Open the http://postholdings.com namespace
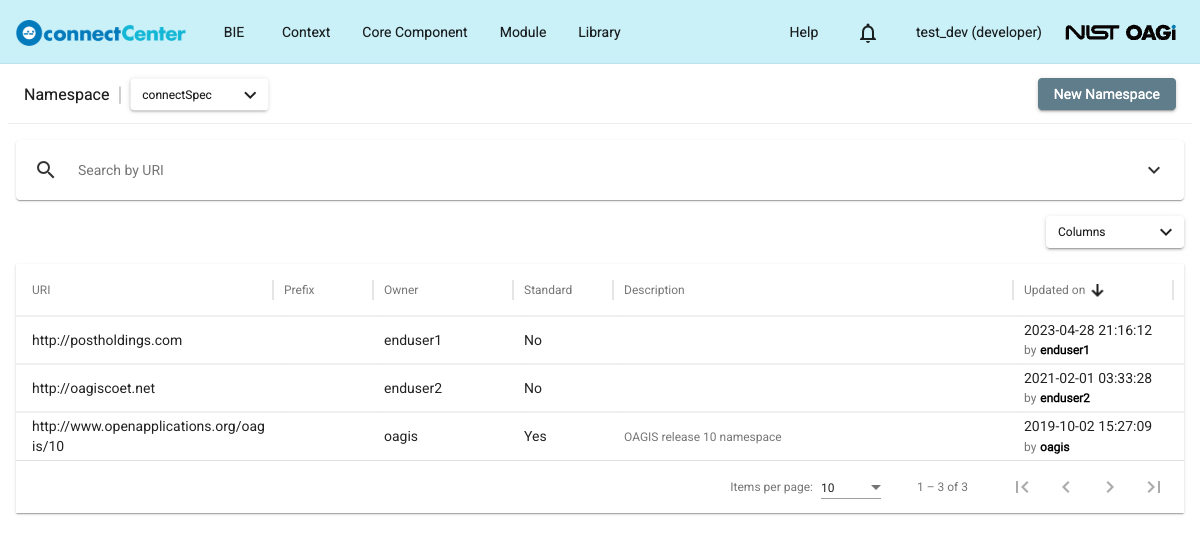The height and width of the screenshot is (560, 1200). 107,340
